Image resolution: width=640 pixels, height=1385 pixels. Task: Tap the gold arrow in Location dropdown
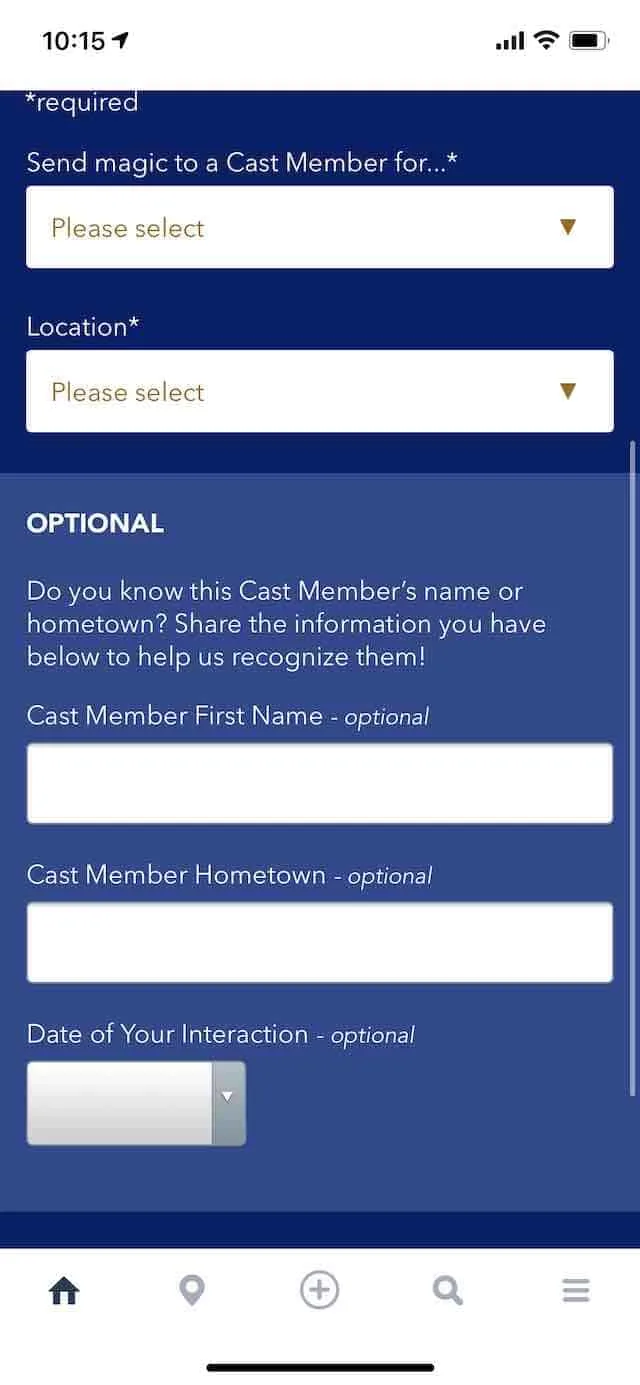568,391
